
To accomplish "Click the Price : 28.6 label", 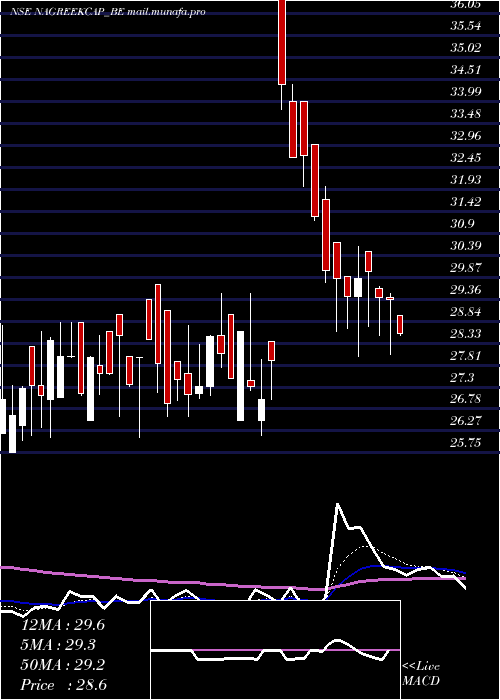I will click(x=62, y=685).
